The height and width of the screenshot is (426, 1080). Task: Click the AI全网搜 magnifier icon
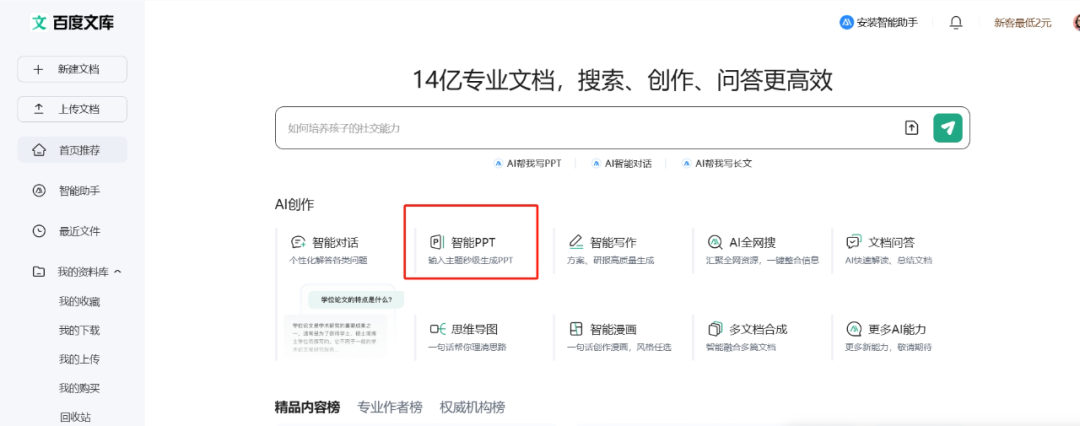point(716,243)
